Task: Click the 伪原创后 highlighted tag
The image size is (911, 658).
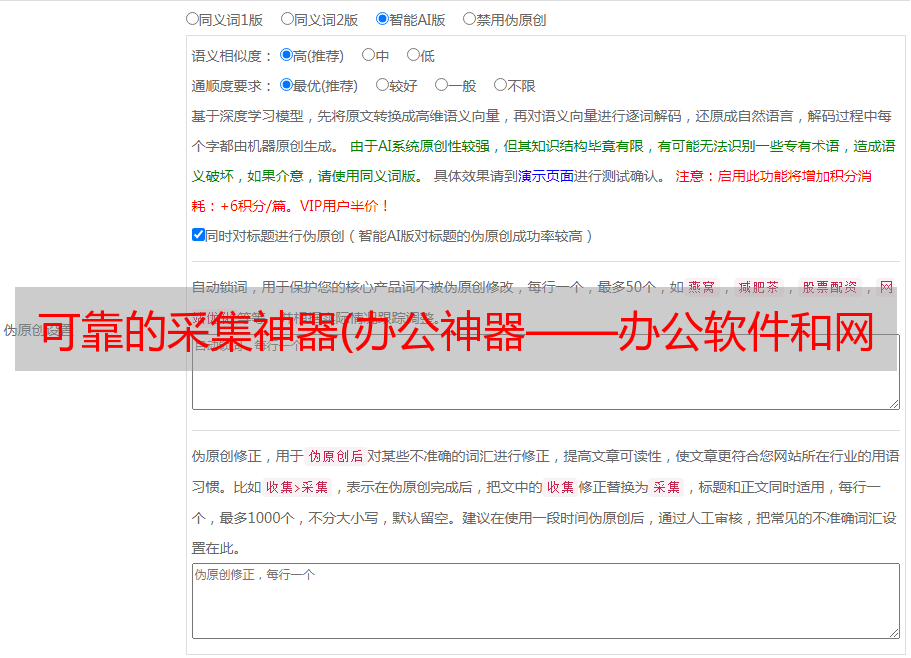Action: (x=335, y=456)
